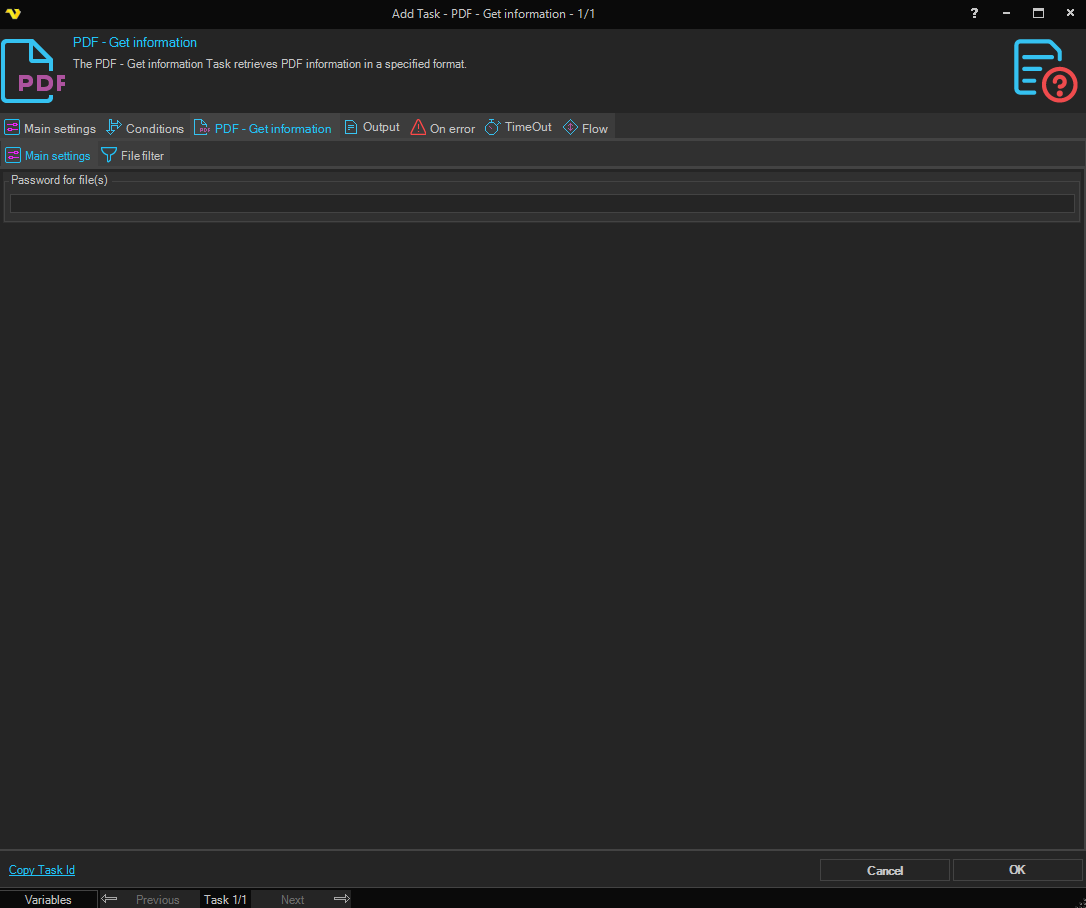Open the Variables panel button

49,899
